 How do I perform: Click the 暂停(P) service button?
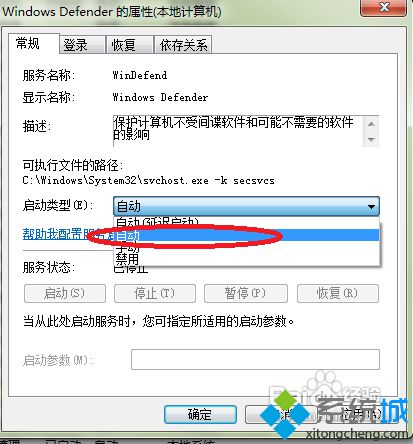click(246, 293)
